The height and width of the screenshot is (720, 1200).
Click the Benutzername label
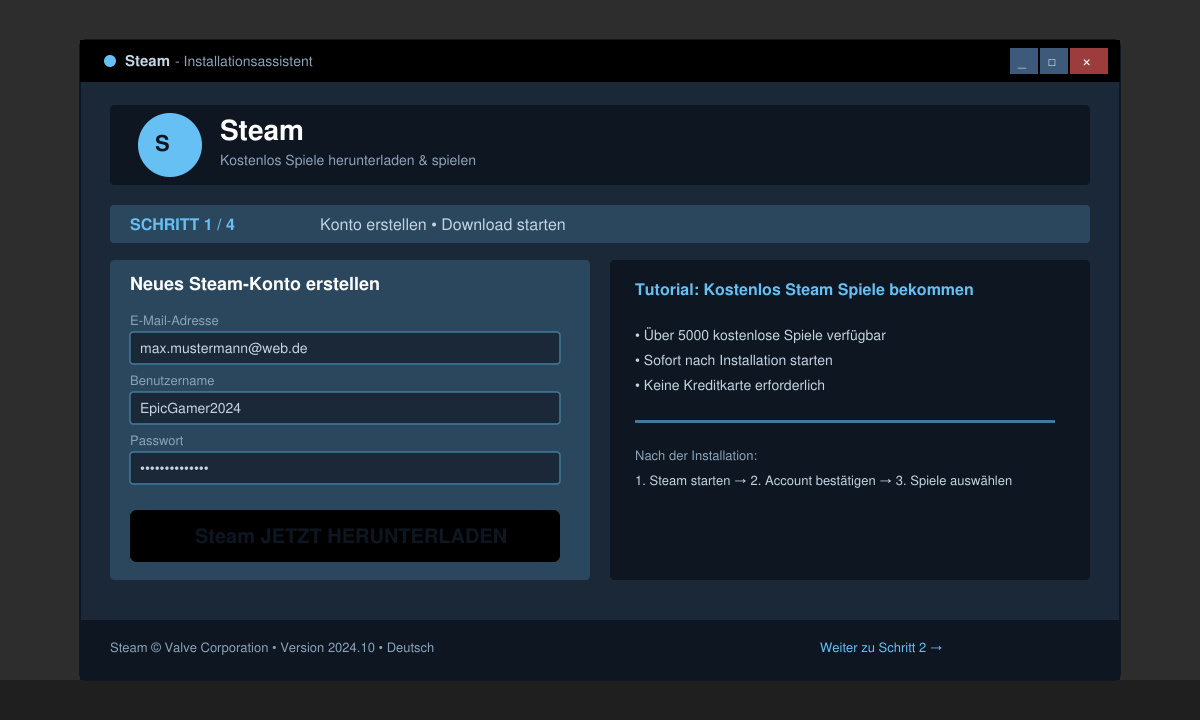tap(172, 381)
